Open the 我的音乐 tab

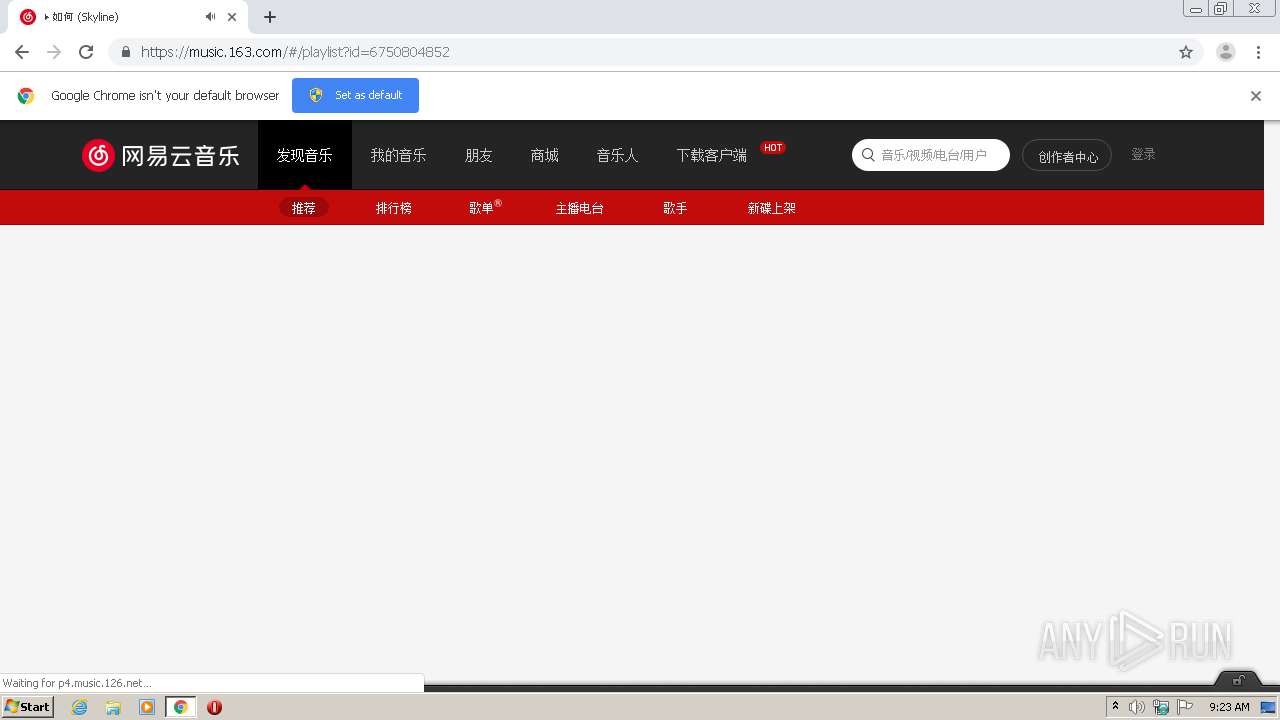tap(398, 155)
